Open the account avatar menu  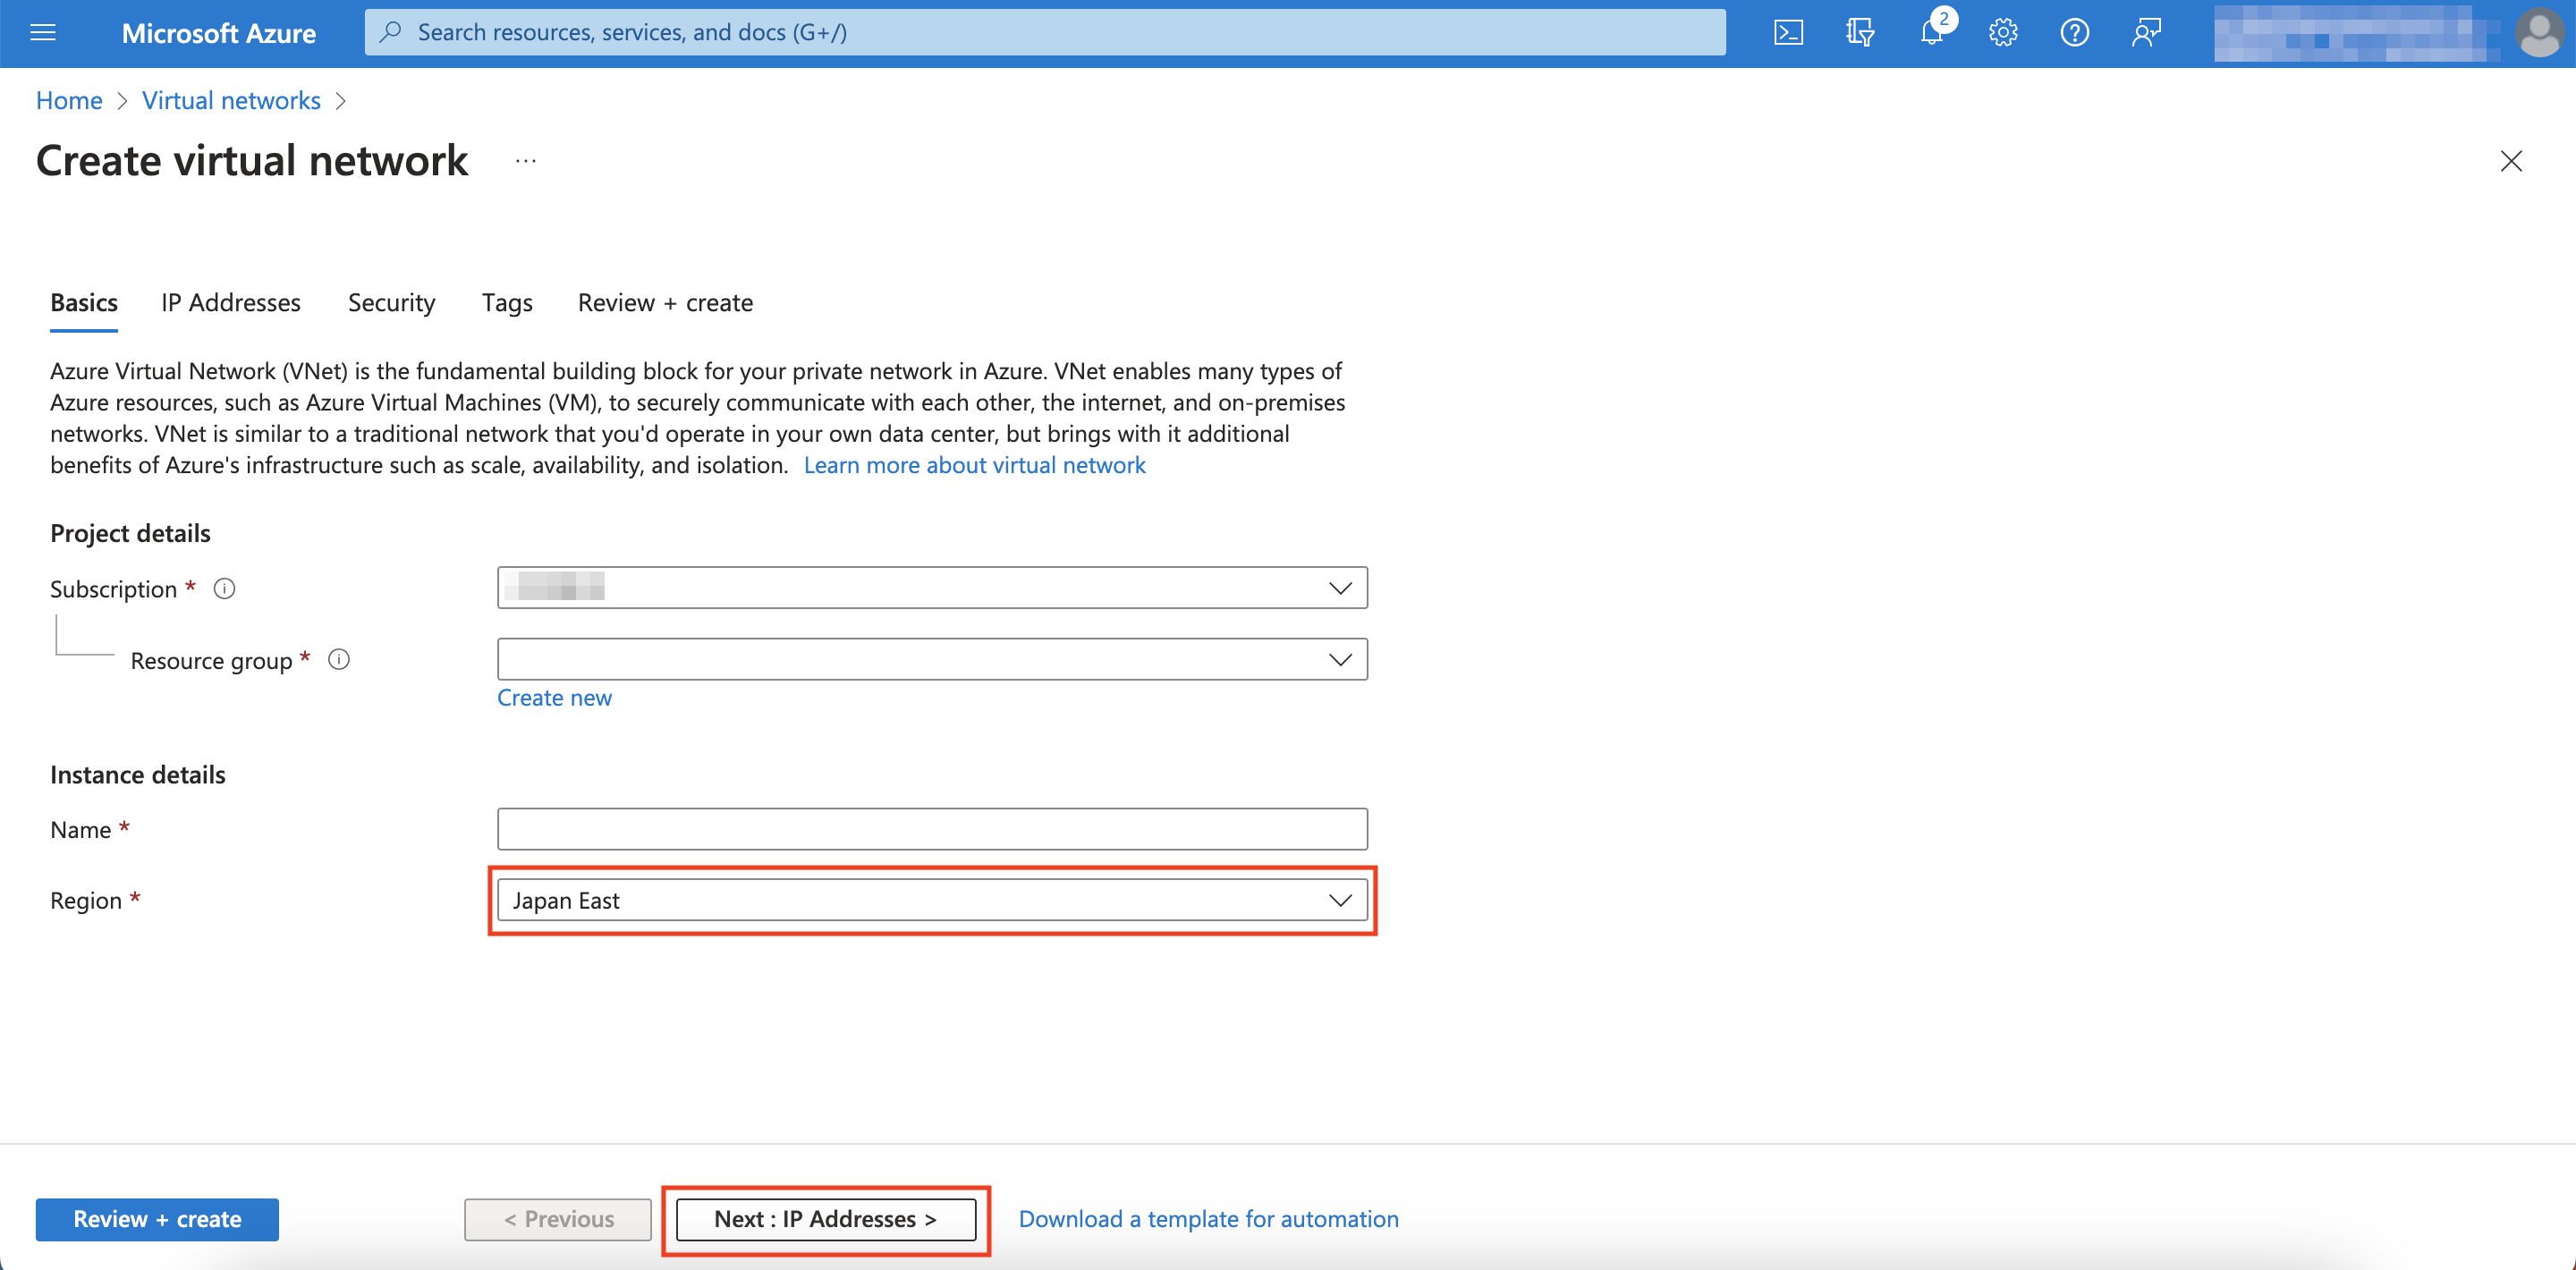[x=2538, y=32]
